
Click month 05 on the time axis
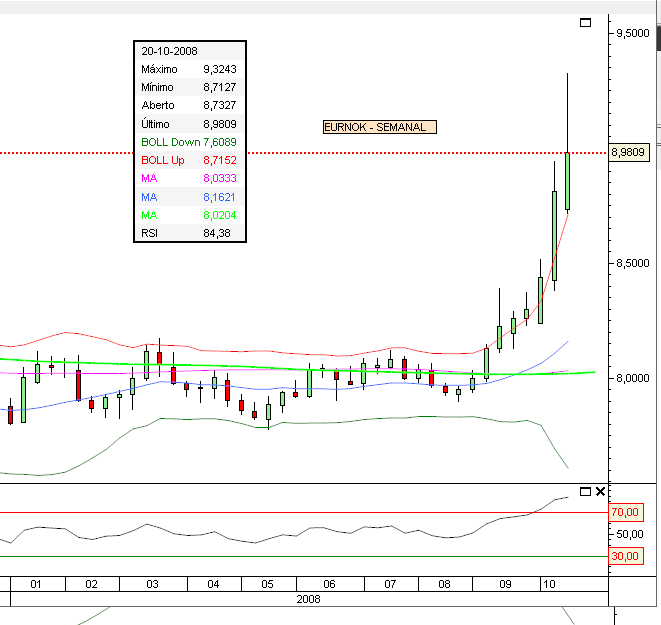coord(268,584)
